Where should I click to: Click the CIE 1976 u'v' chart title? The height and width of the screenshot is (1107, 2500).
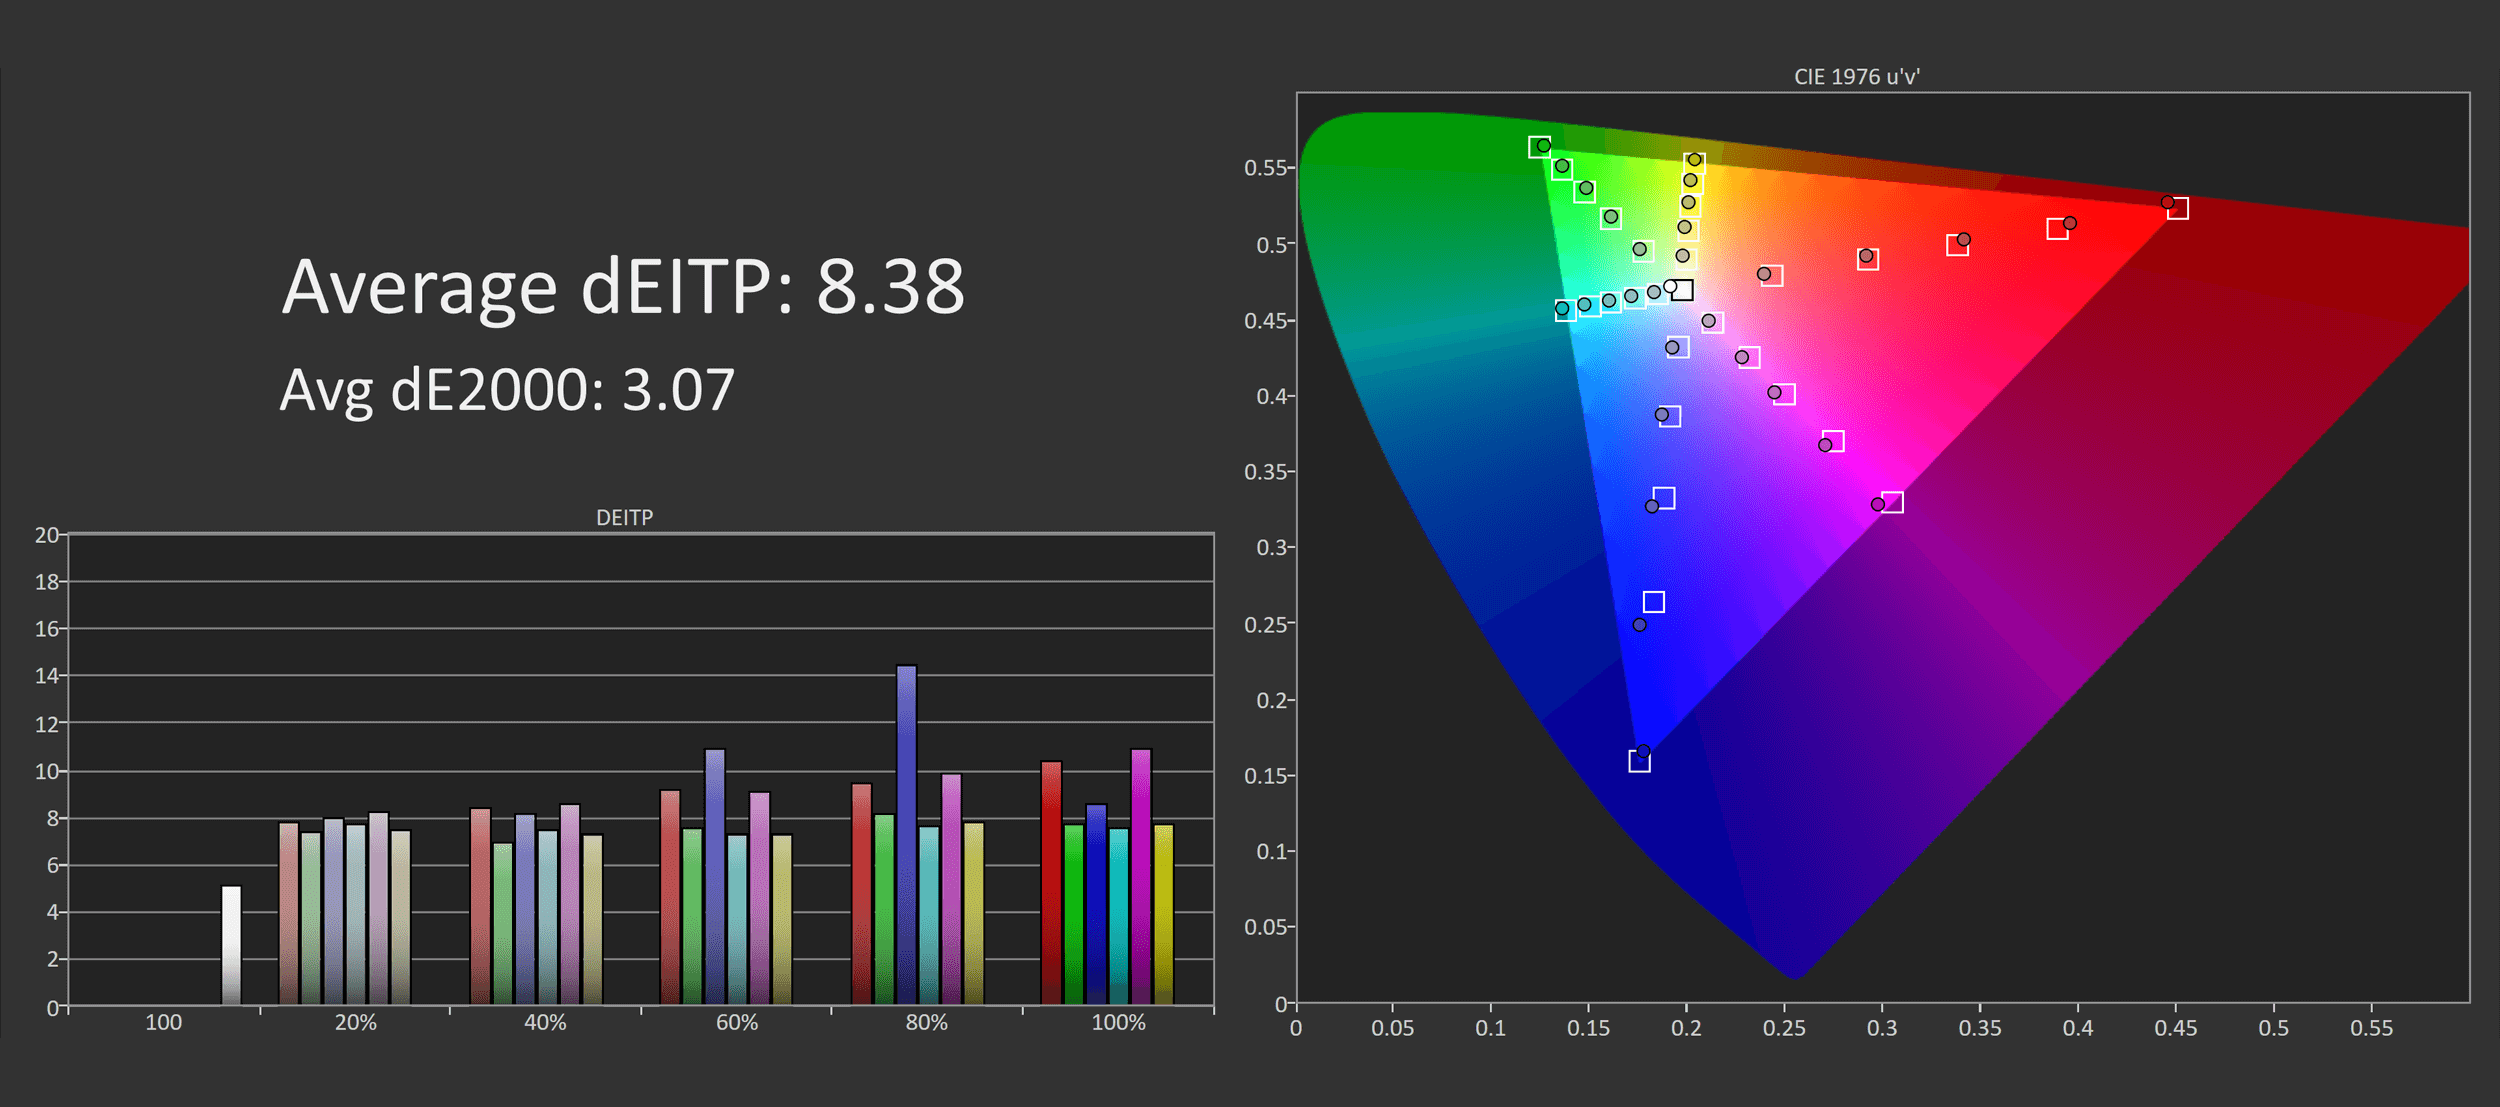click(1856, 77)
